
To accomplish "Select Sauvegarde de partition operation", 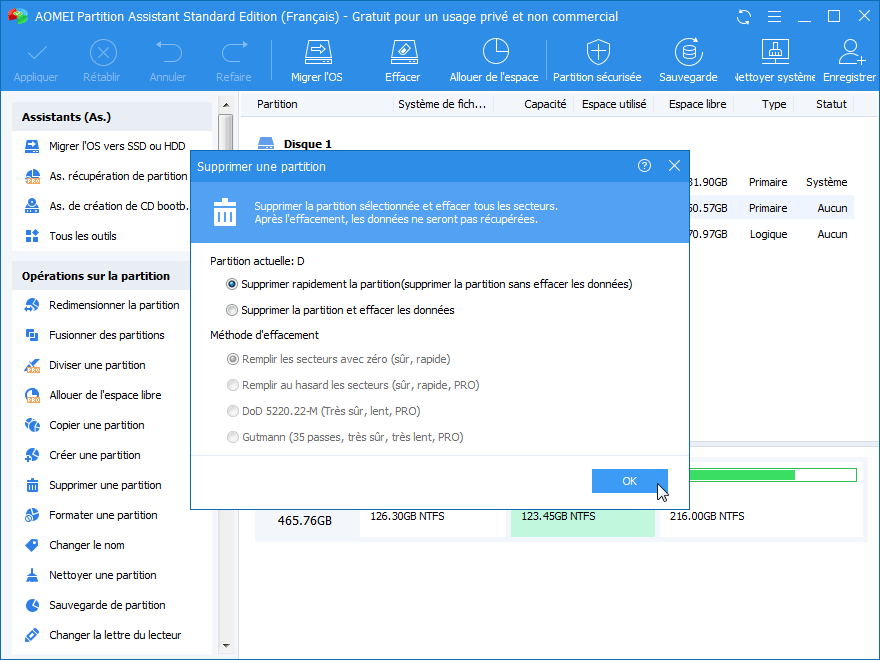I will pos(95,605).
